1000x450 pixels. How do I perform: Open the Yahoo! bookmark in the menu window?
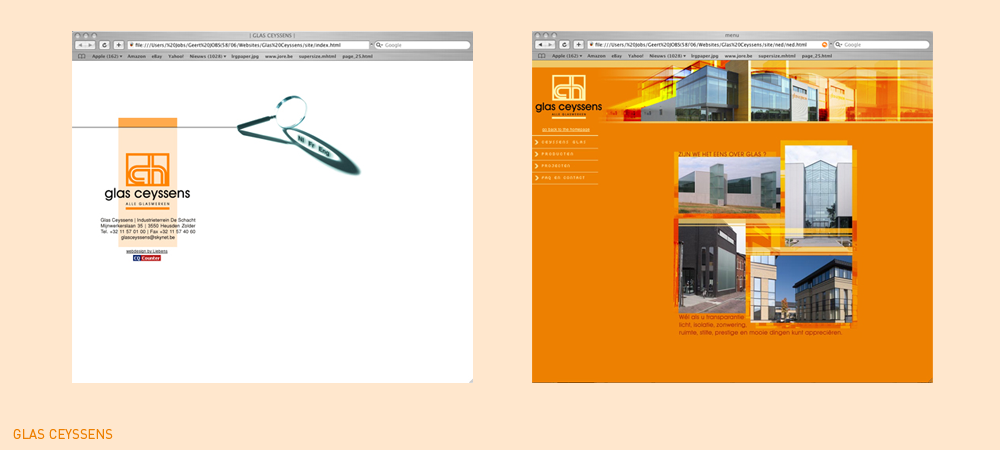coord(636,56)
